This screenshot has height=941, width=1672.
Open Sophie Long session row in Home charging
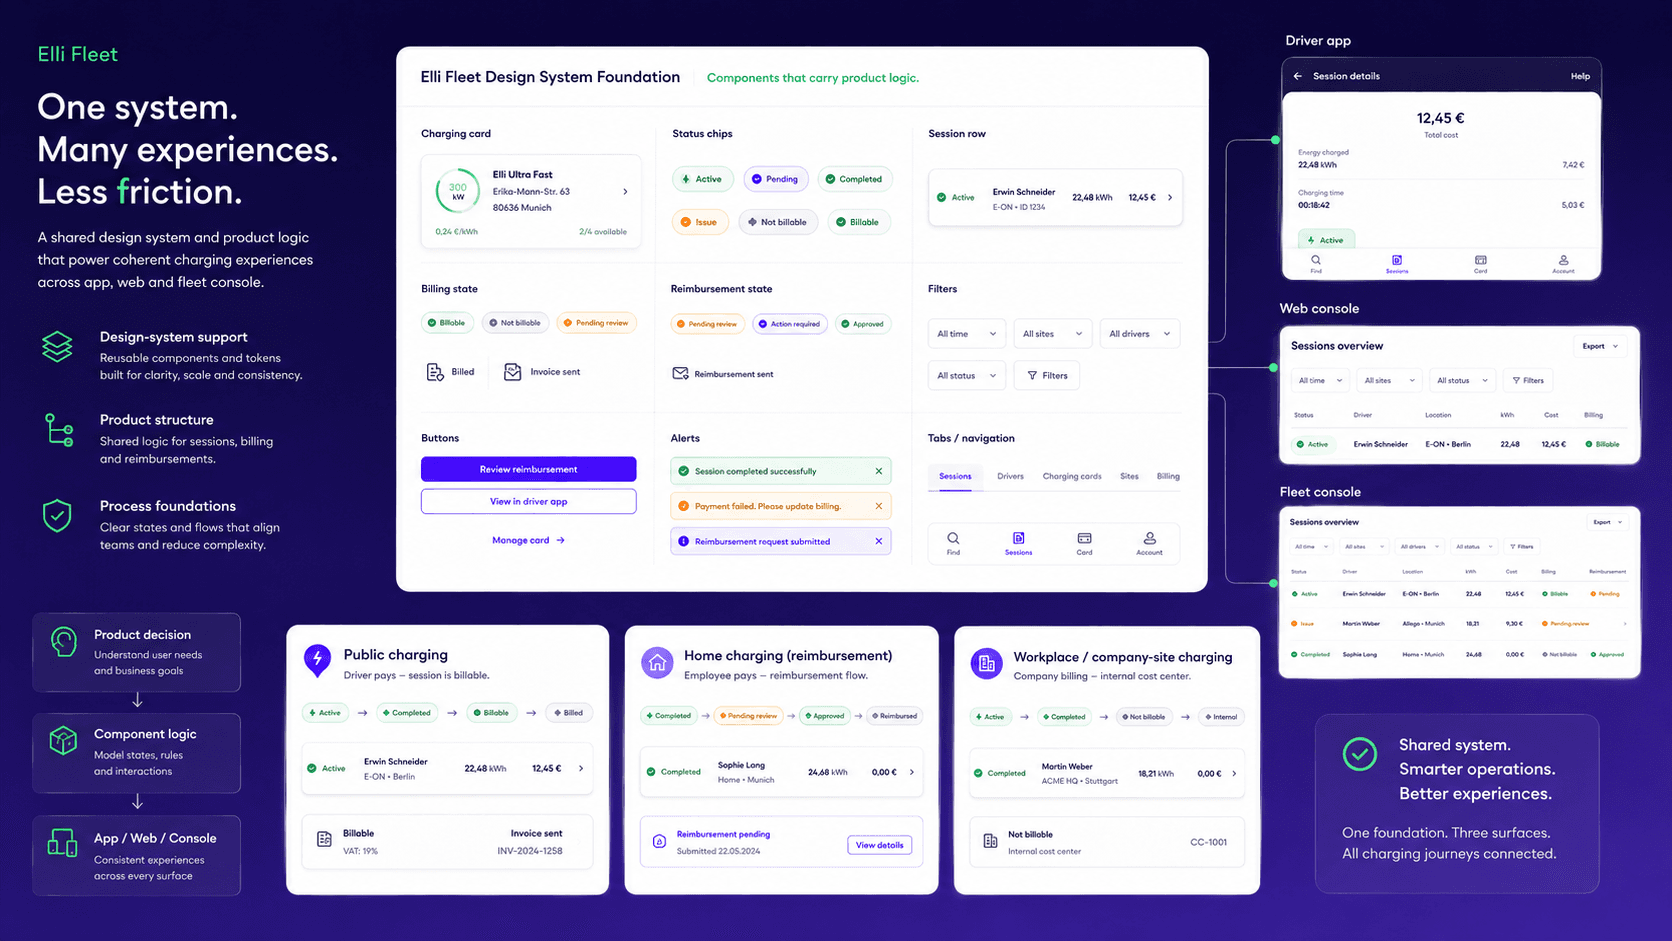pos(782,772)
